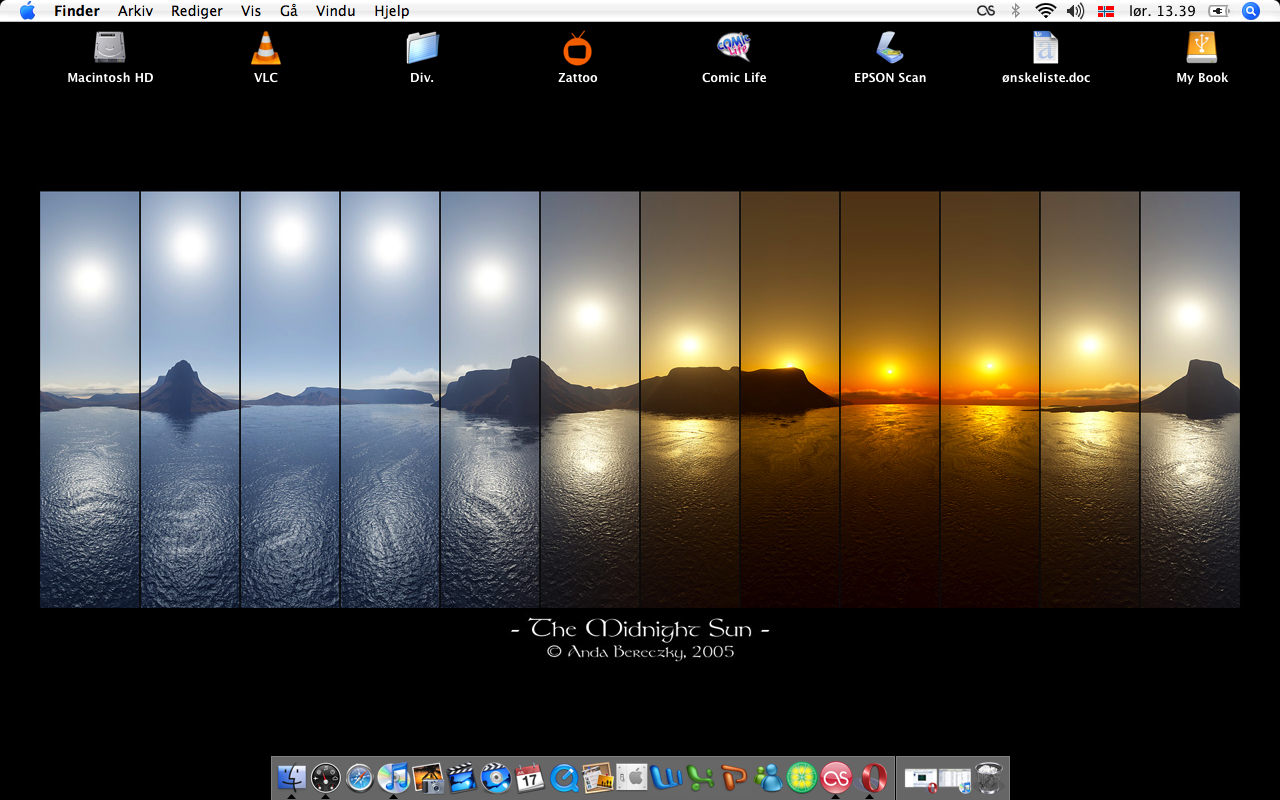Viewport: 1280px width, 800px height.
Task: Open Spotlight search
Action: click(1250, 11)
